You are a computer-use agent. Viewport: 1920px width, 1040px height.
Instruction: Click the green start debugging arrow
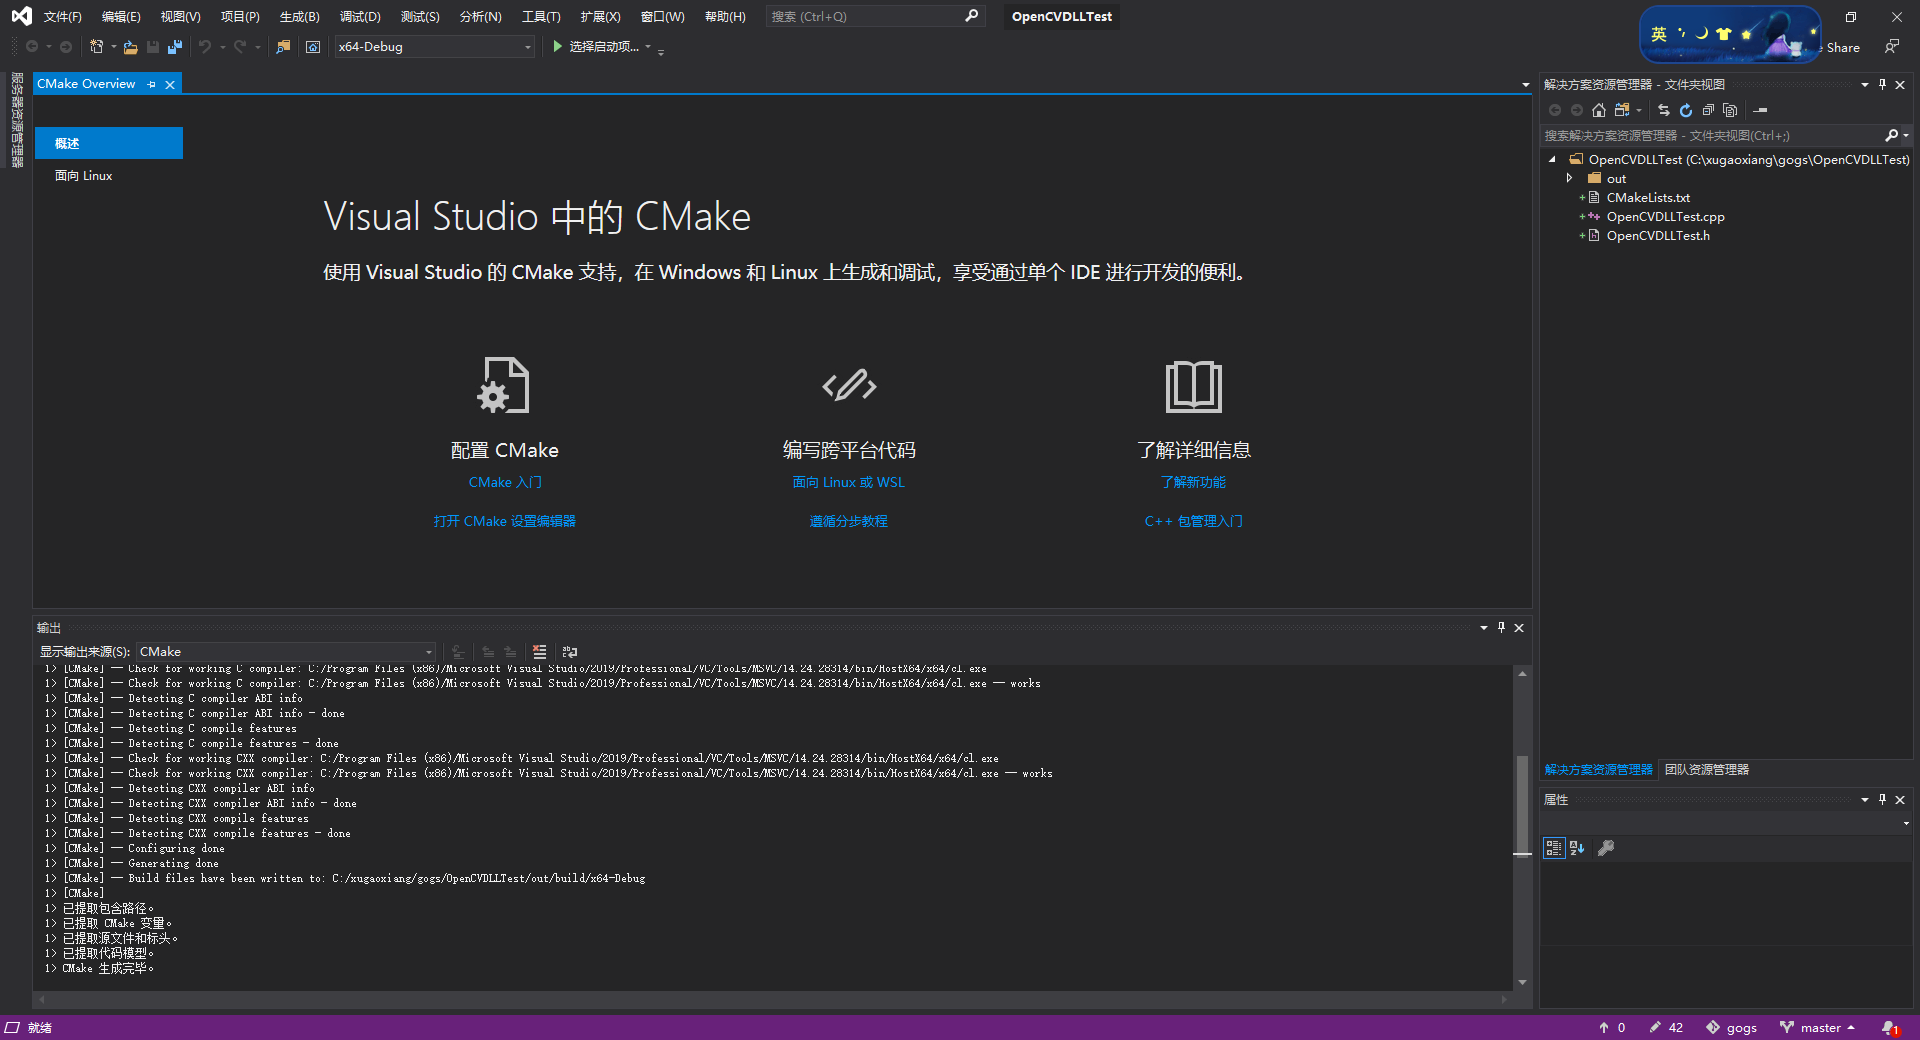pyautogui.click(x=558, y=46)
